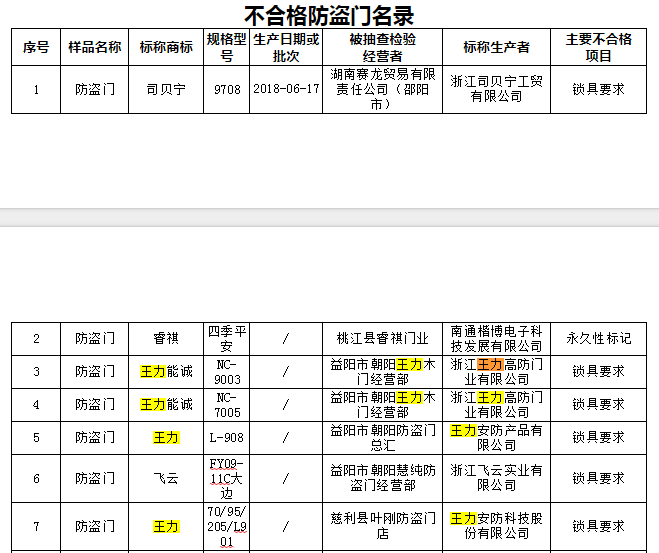
Task: Select the 规格型号 column header
Action: (x=227, y=47)
